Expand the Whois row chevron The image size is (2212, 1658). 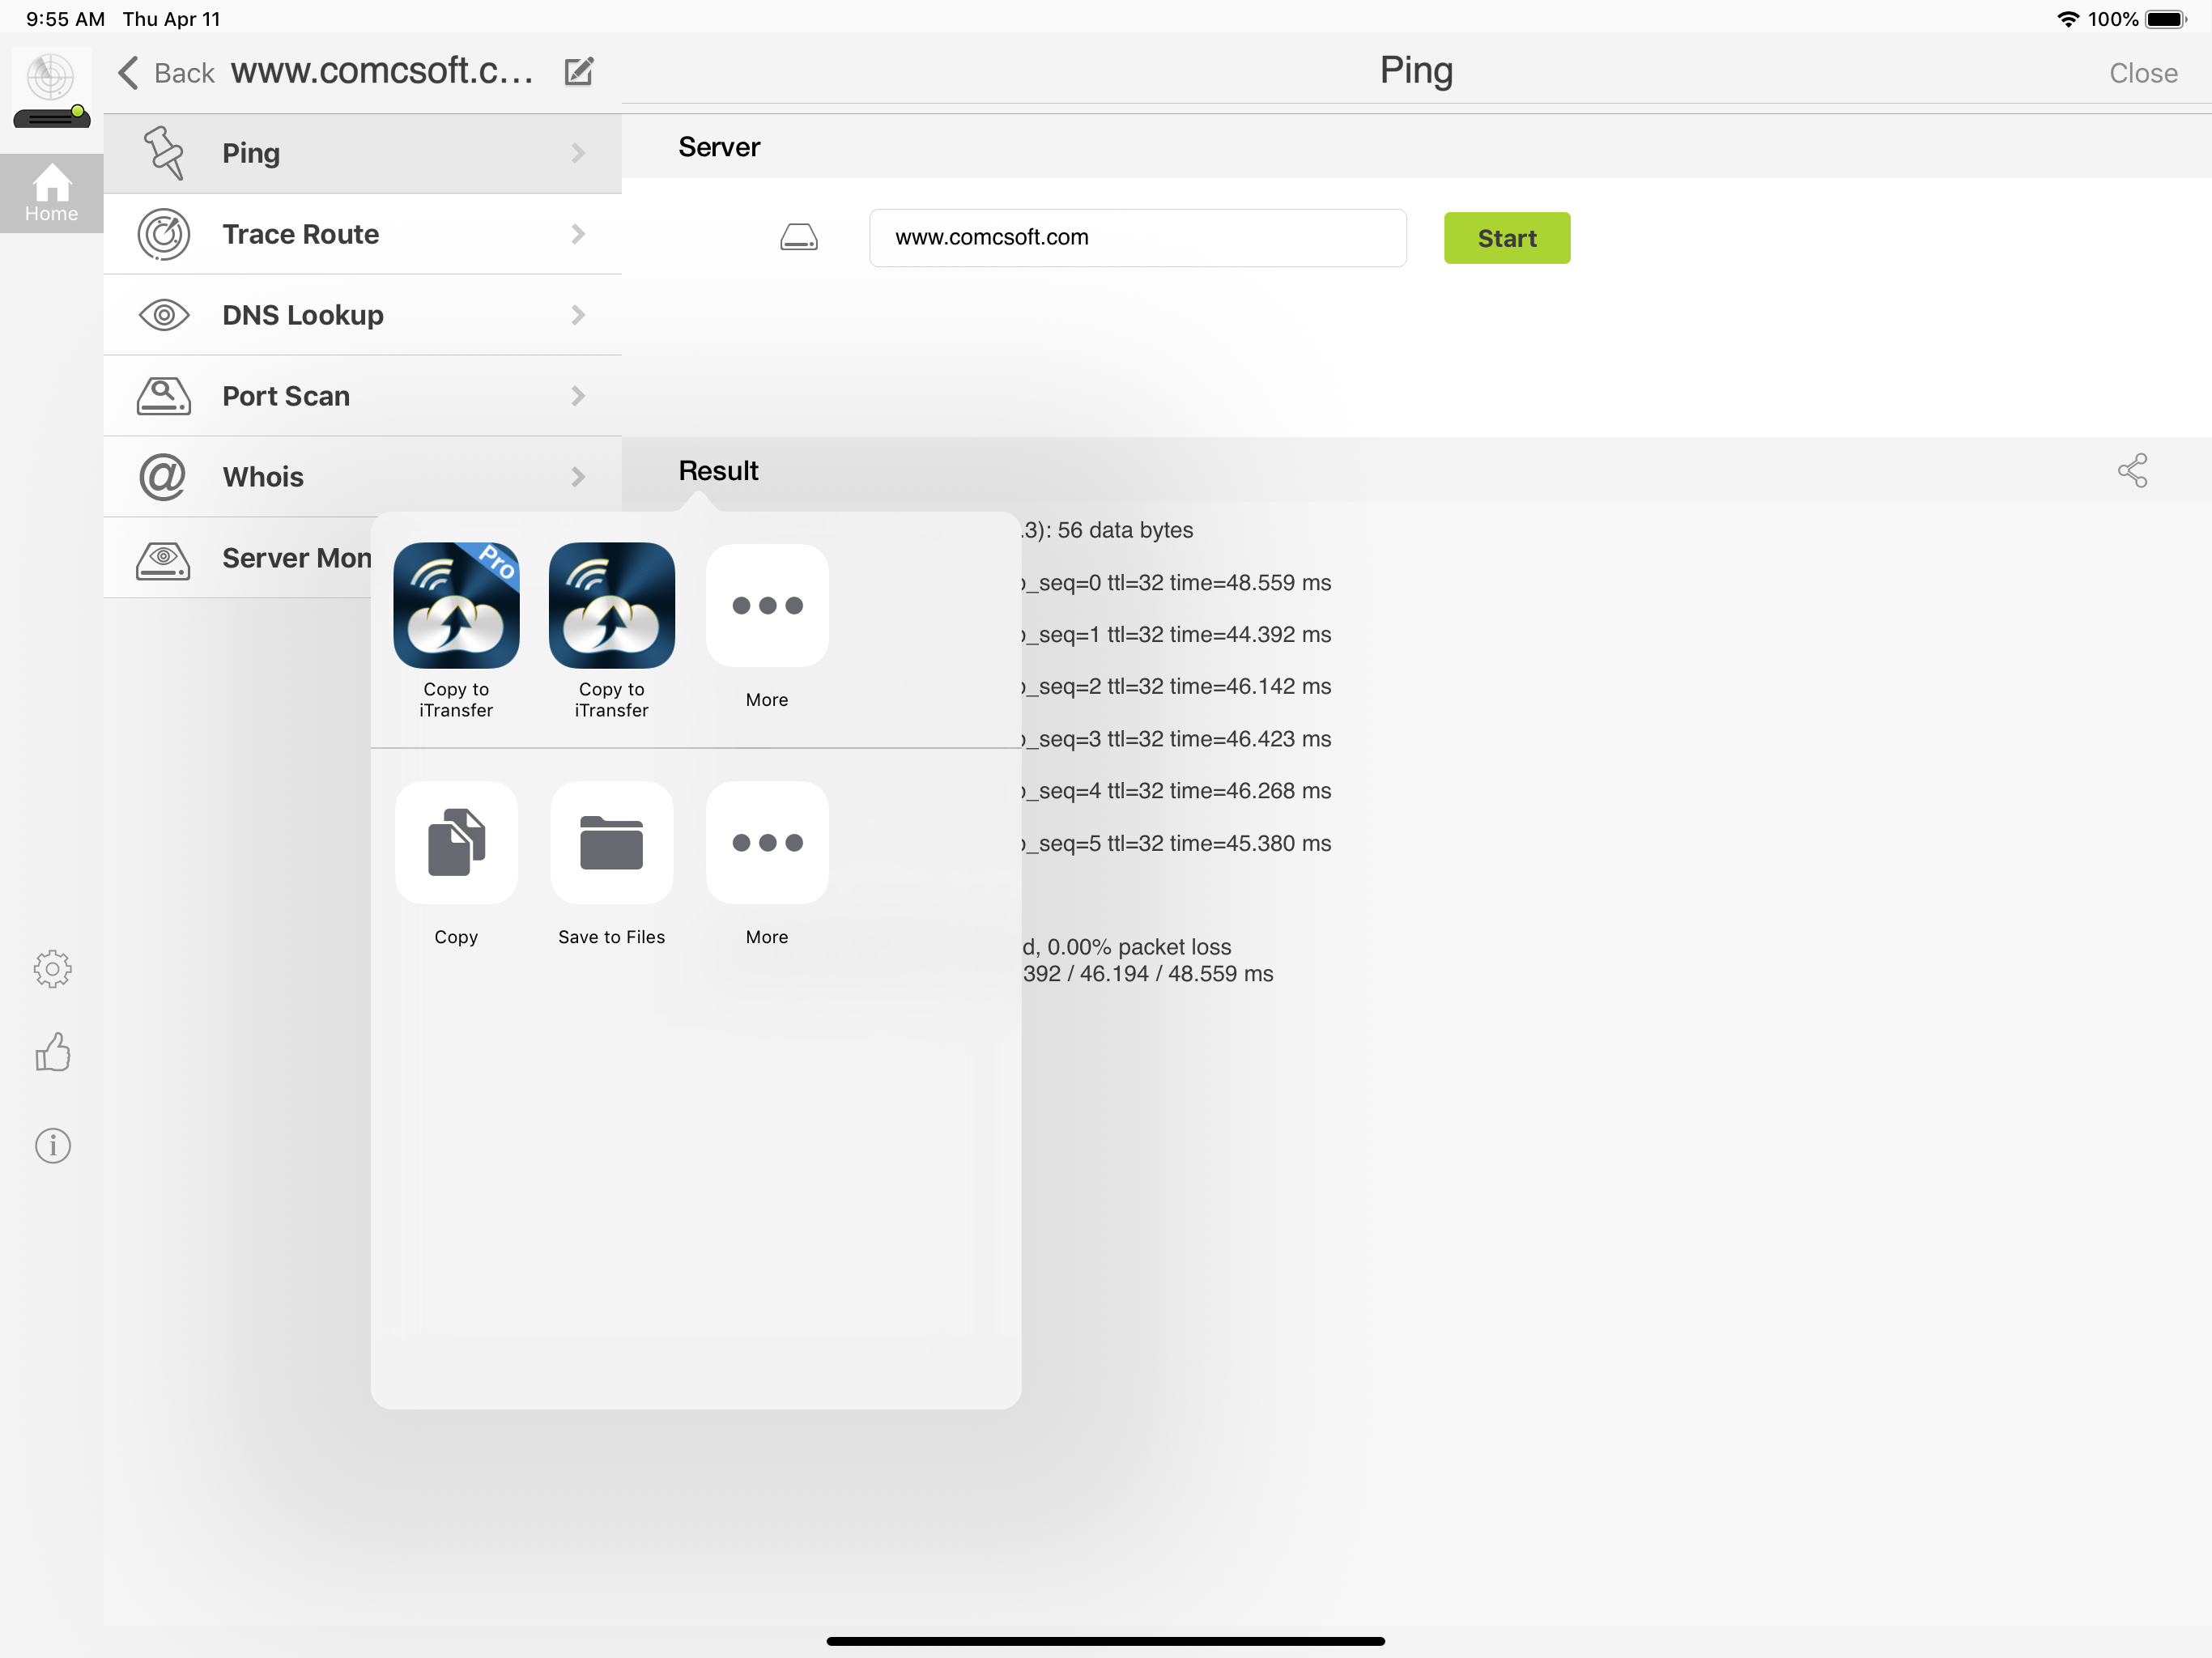pyautogui.click(x=578, y=476)
